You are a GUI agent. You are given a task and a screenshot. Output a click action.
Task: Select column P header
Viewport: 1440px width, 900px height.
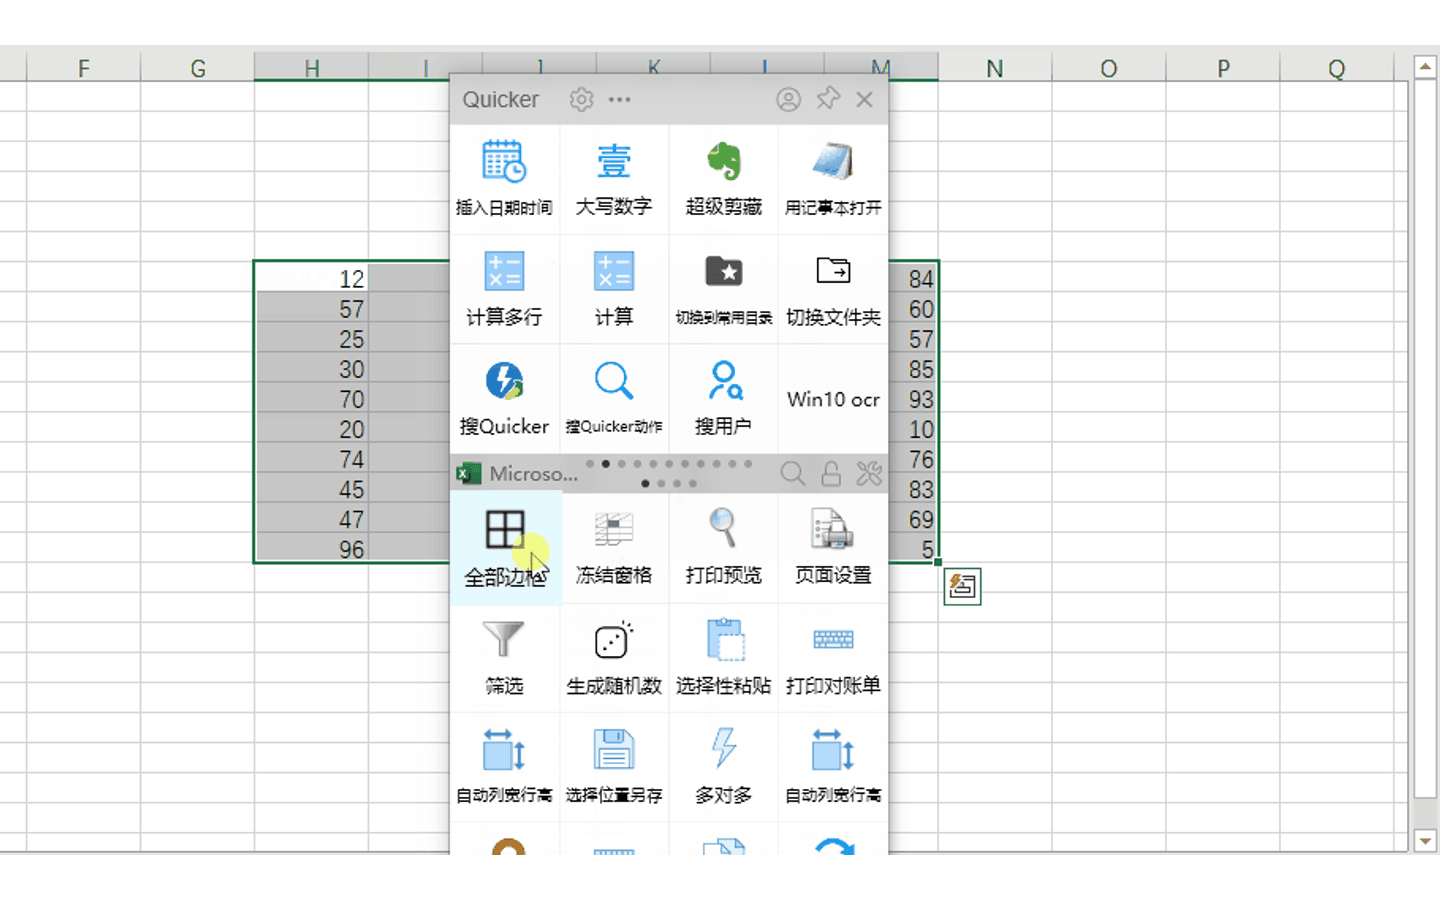pos(1222,68)
